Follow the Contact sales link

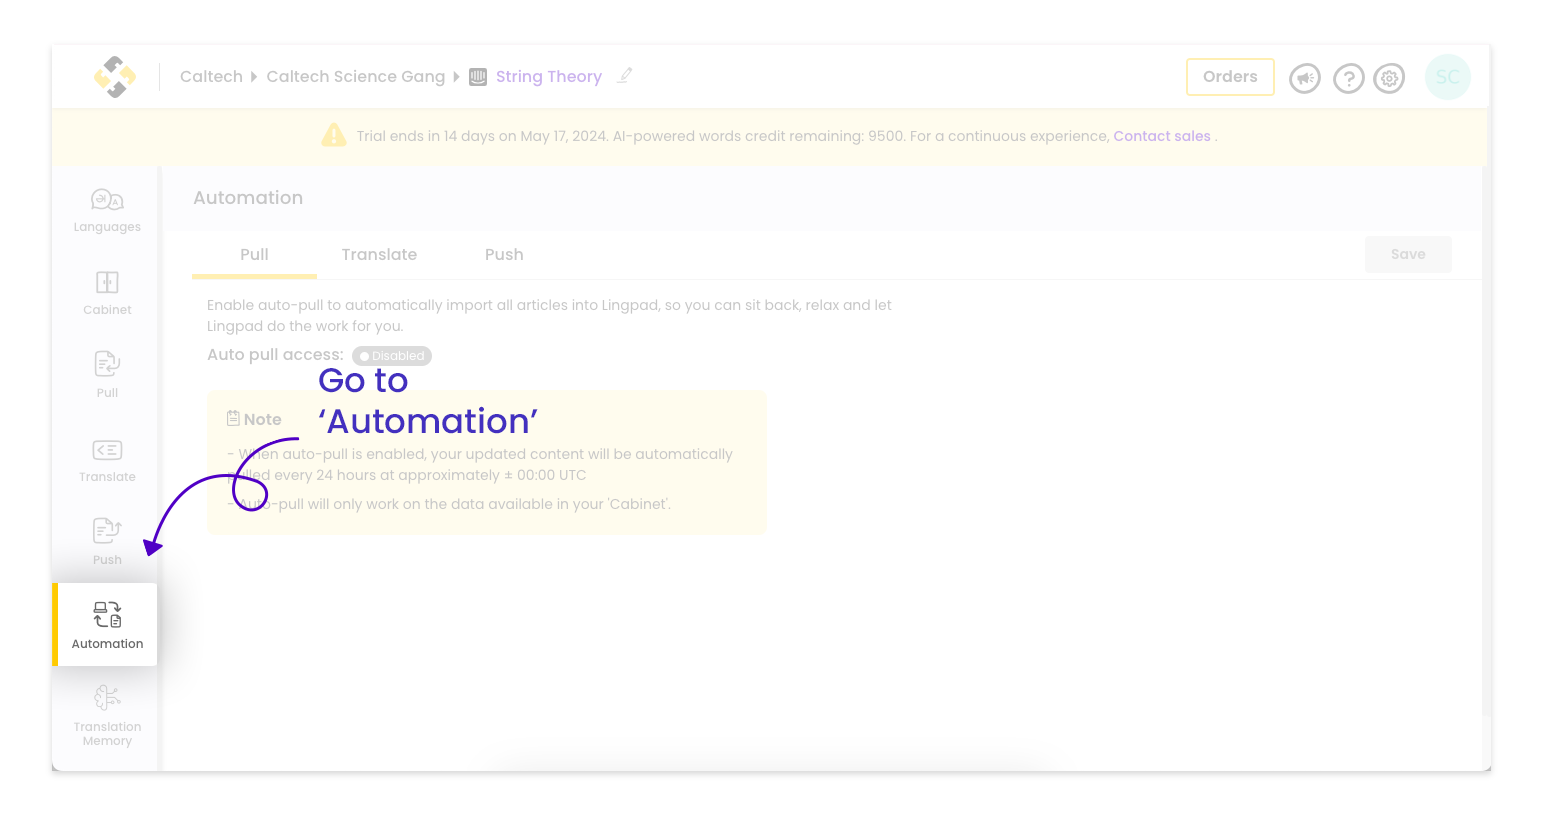pos(1162,136)
